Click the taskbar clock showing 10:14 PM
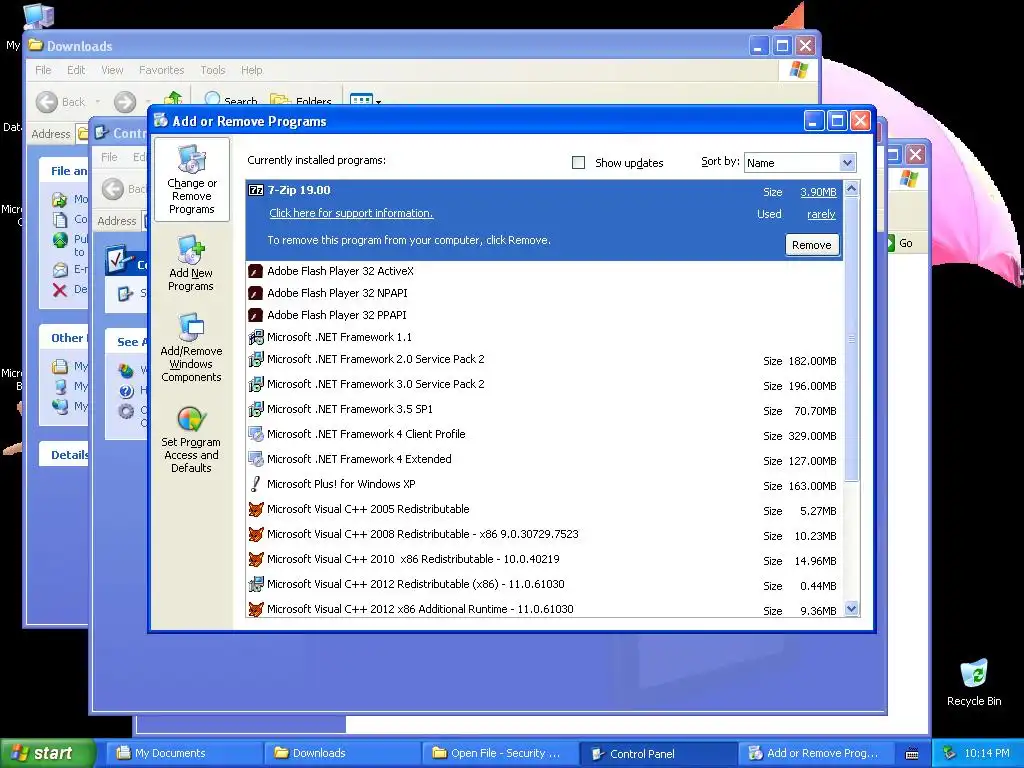 click(987, 753)
